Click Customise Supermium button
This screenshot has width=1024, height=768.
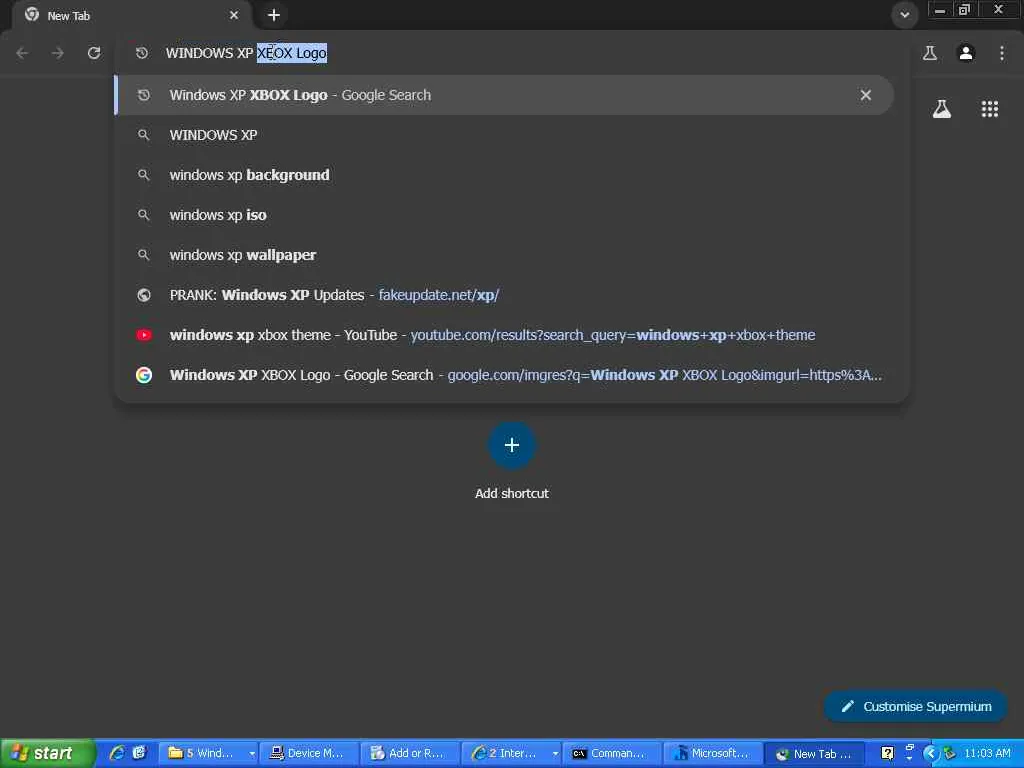point(916,707)
